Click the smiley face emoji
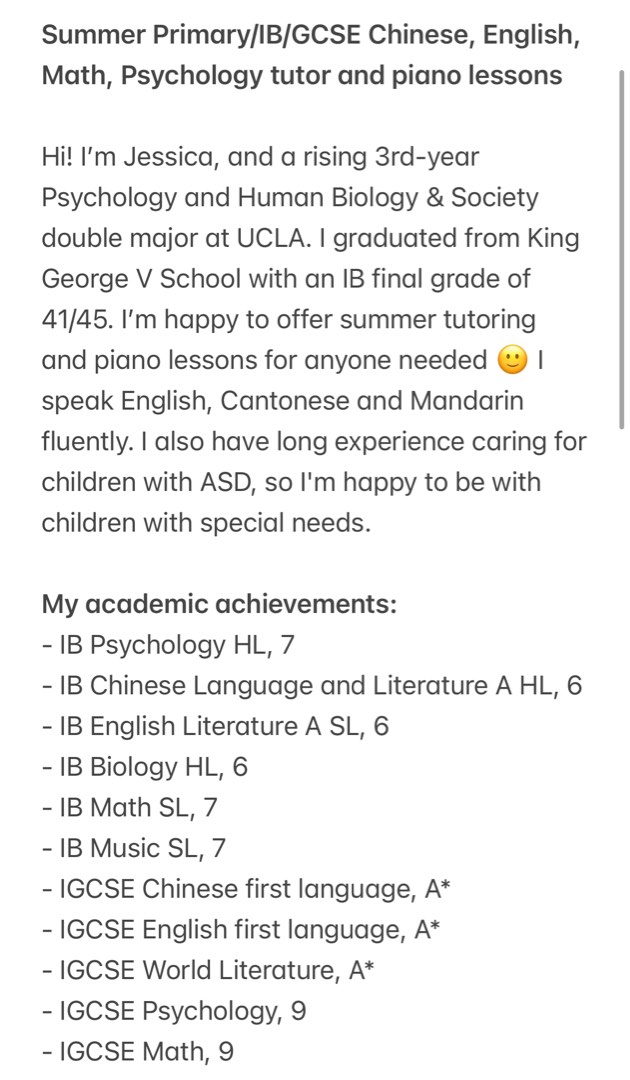This screenshot has width=630, height=1080. click(511, 360)
